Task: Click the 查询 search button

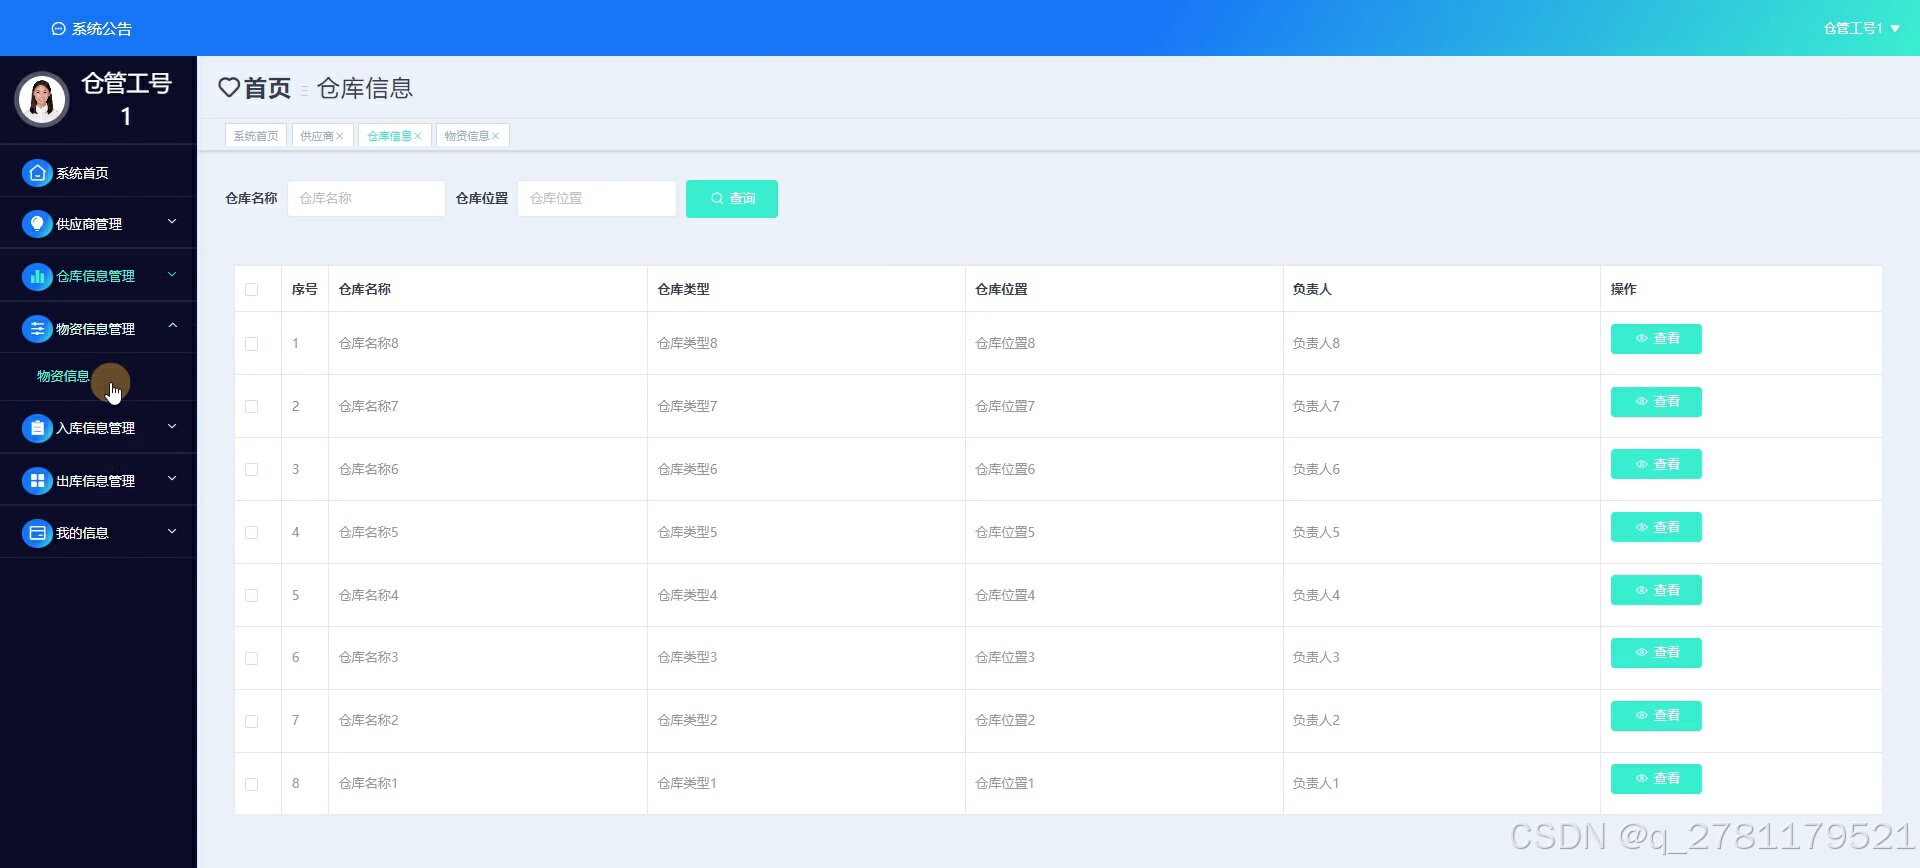Action: pyautogui.click(x=732, y=198)
